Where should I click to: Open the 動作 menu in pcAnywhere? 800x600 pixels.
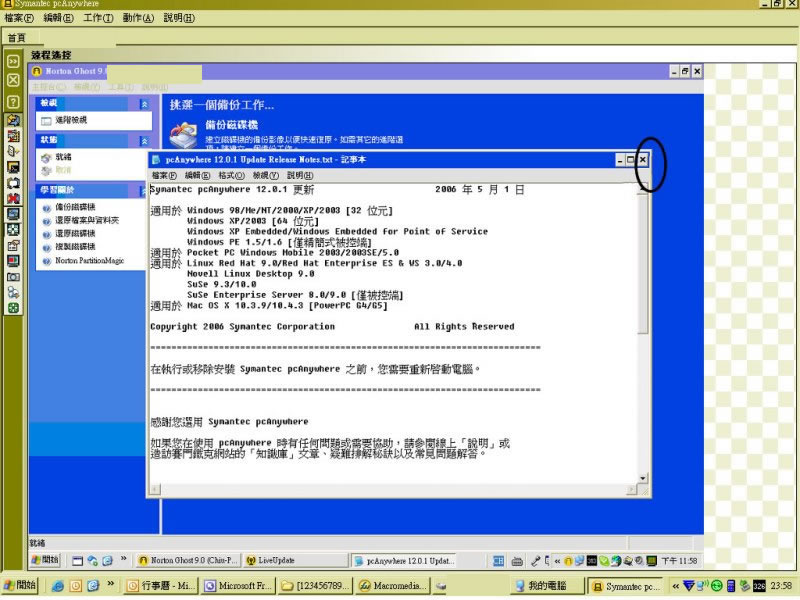click(138, 18)
